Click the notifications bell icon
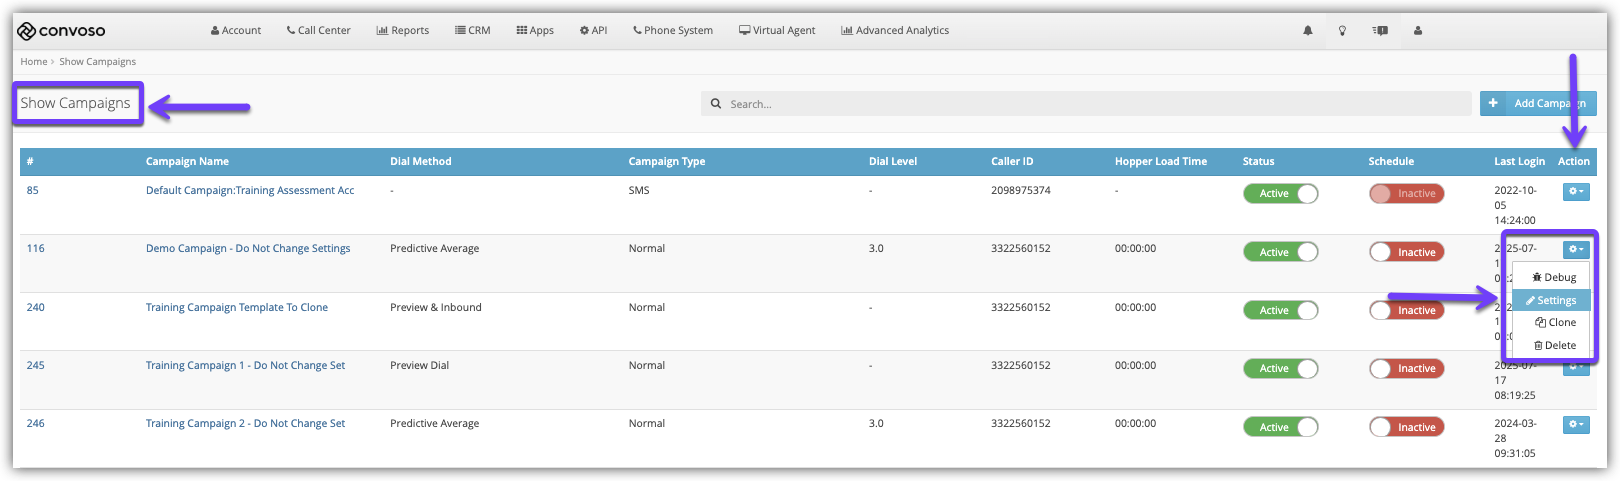This screenshot has width=1620, height=481. pyautogui.click(x=1307, y=31)
